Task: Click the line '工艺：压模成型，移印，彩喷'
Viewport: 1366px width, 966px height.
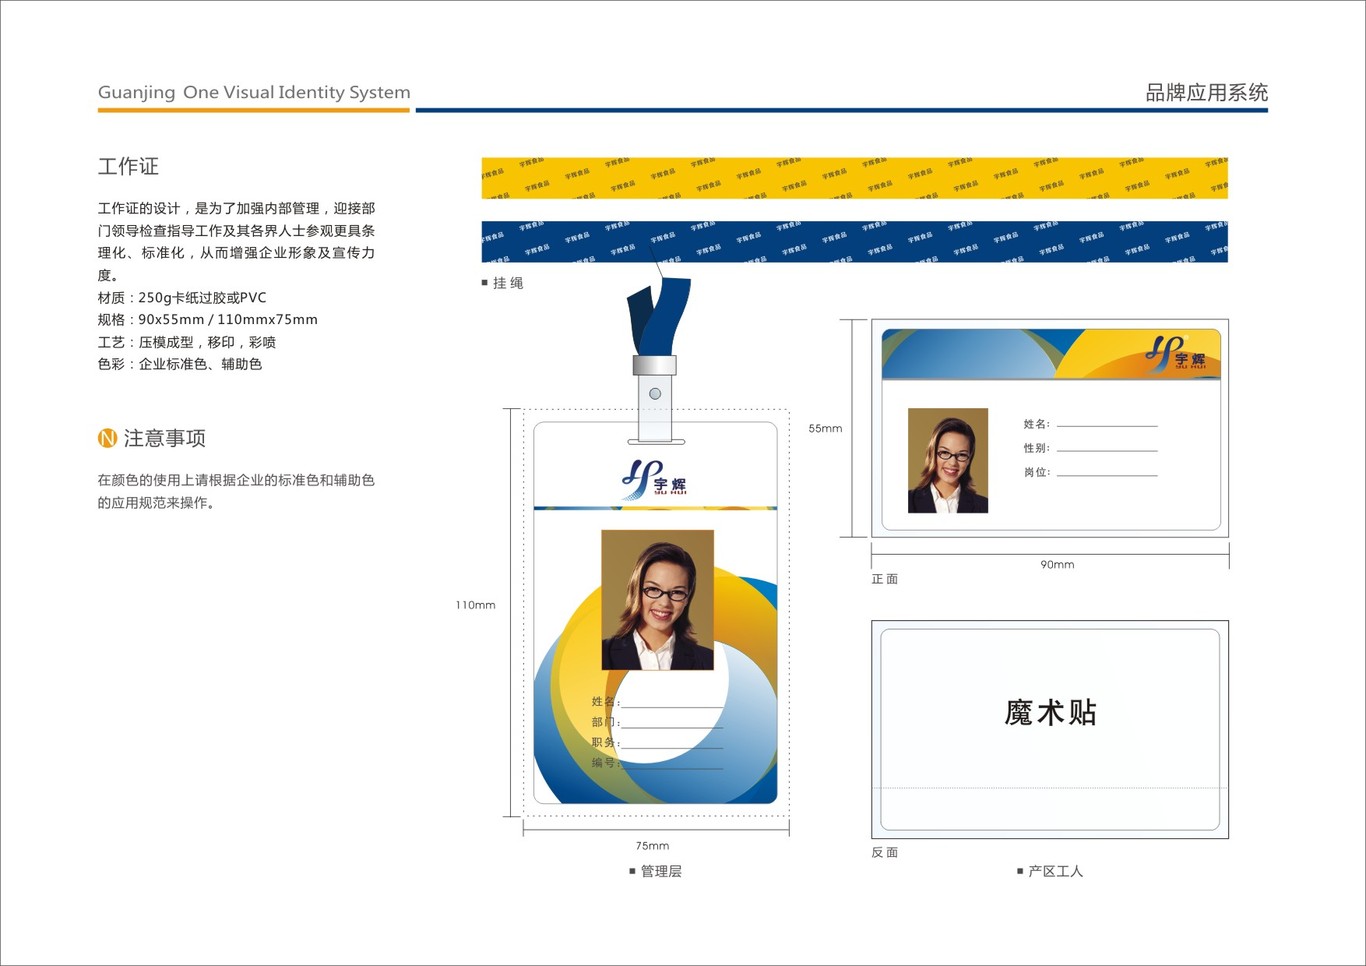Action: coord(186,342)
